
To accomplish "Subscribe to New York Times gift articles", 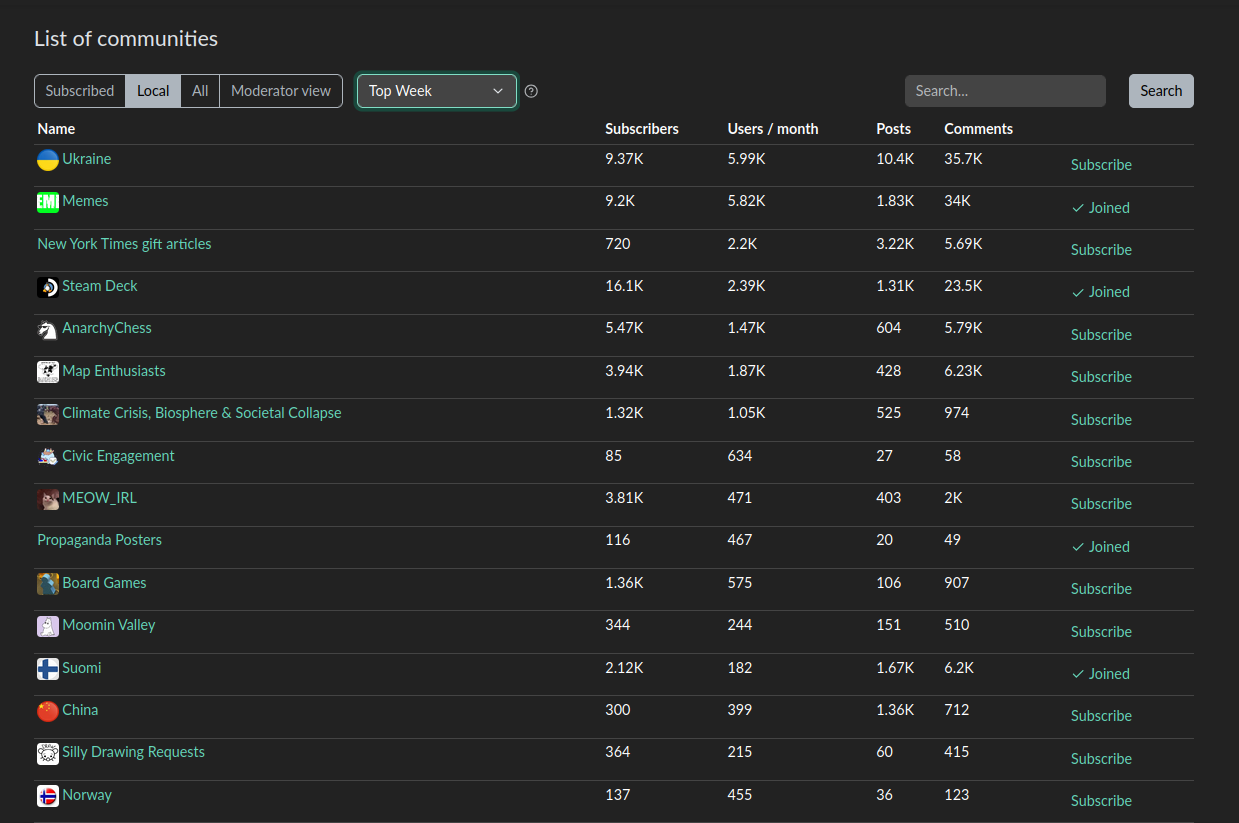I will [1101, 250].
